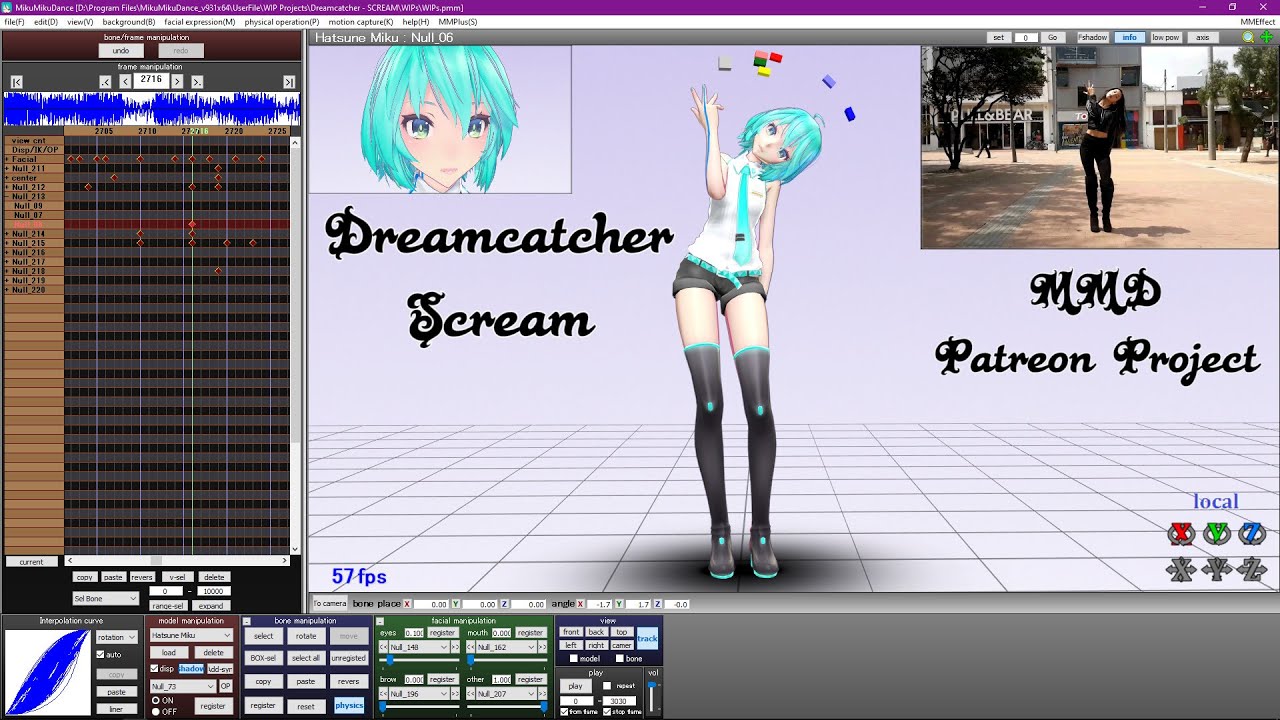Click the green Y bone place label
Viewport: 1280px width, 720px height.
455,604
